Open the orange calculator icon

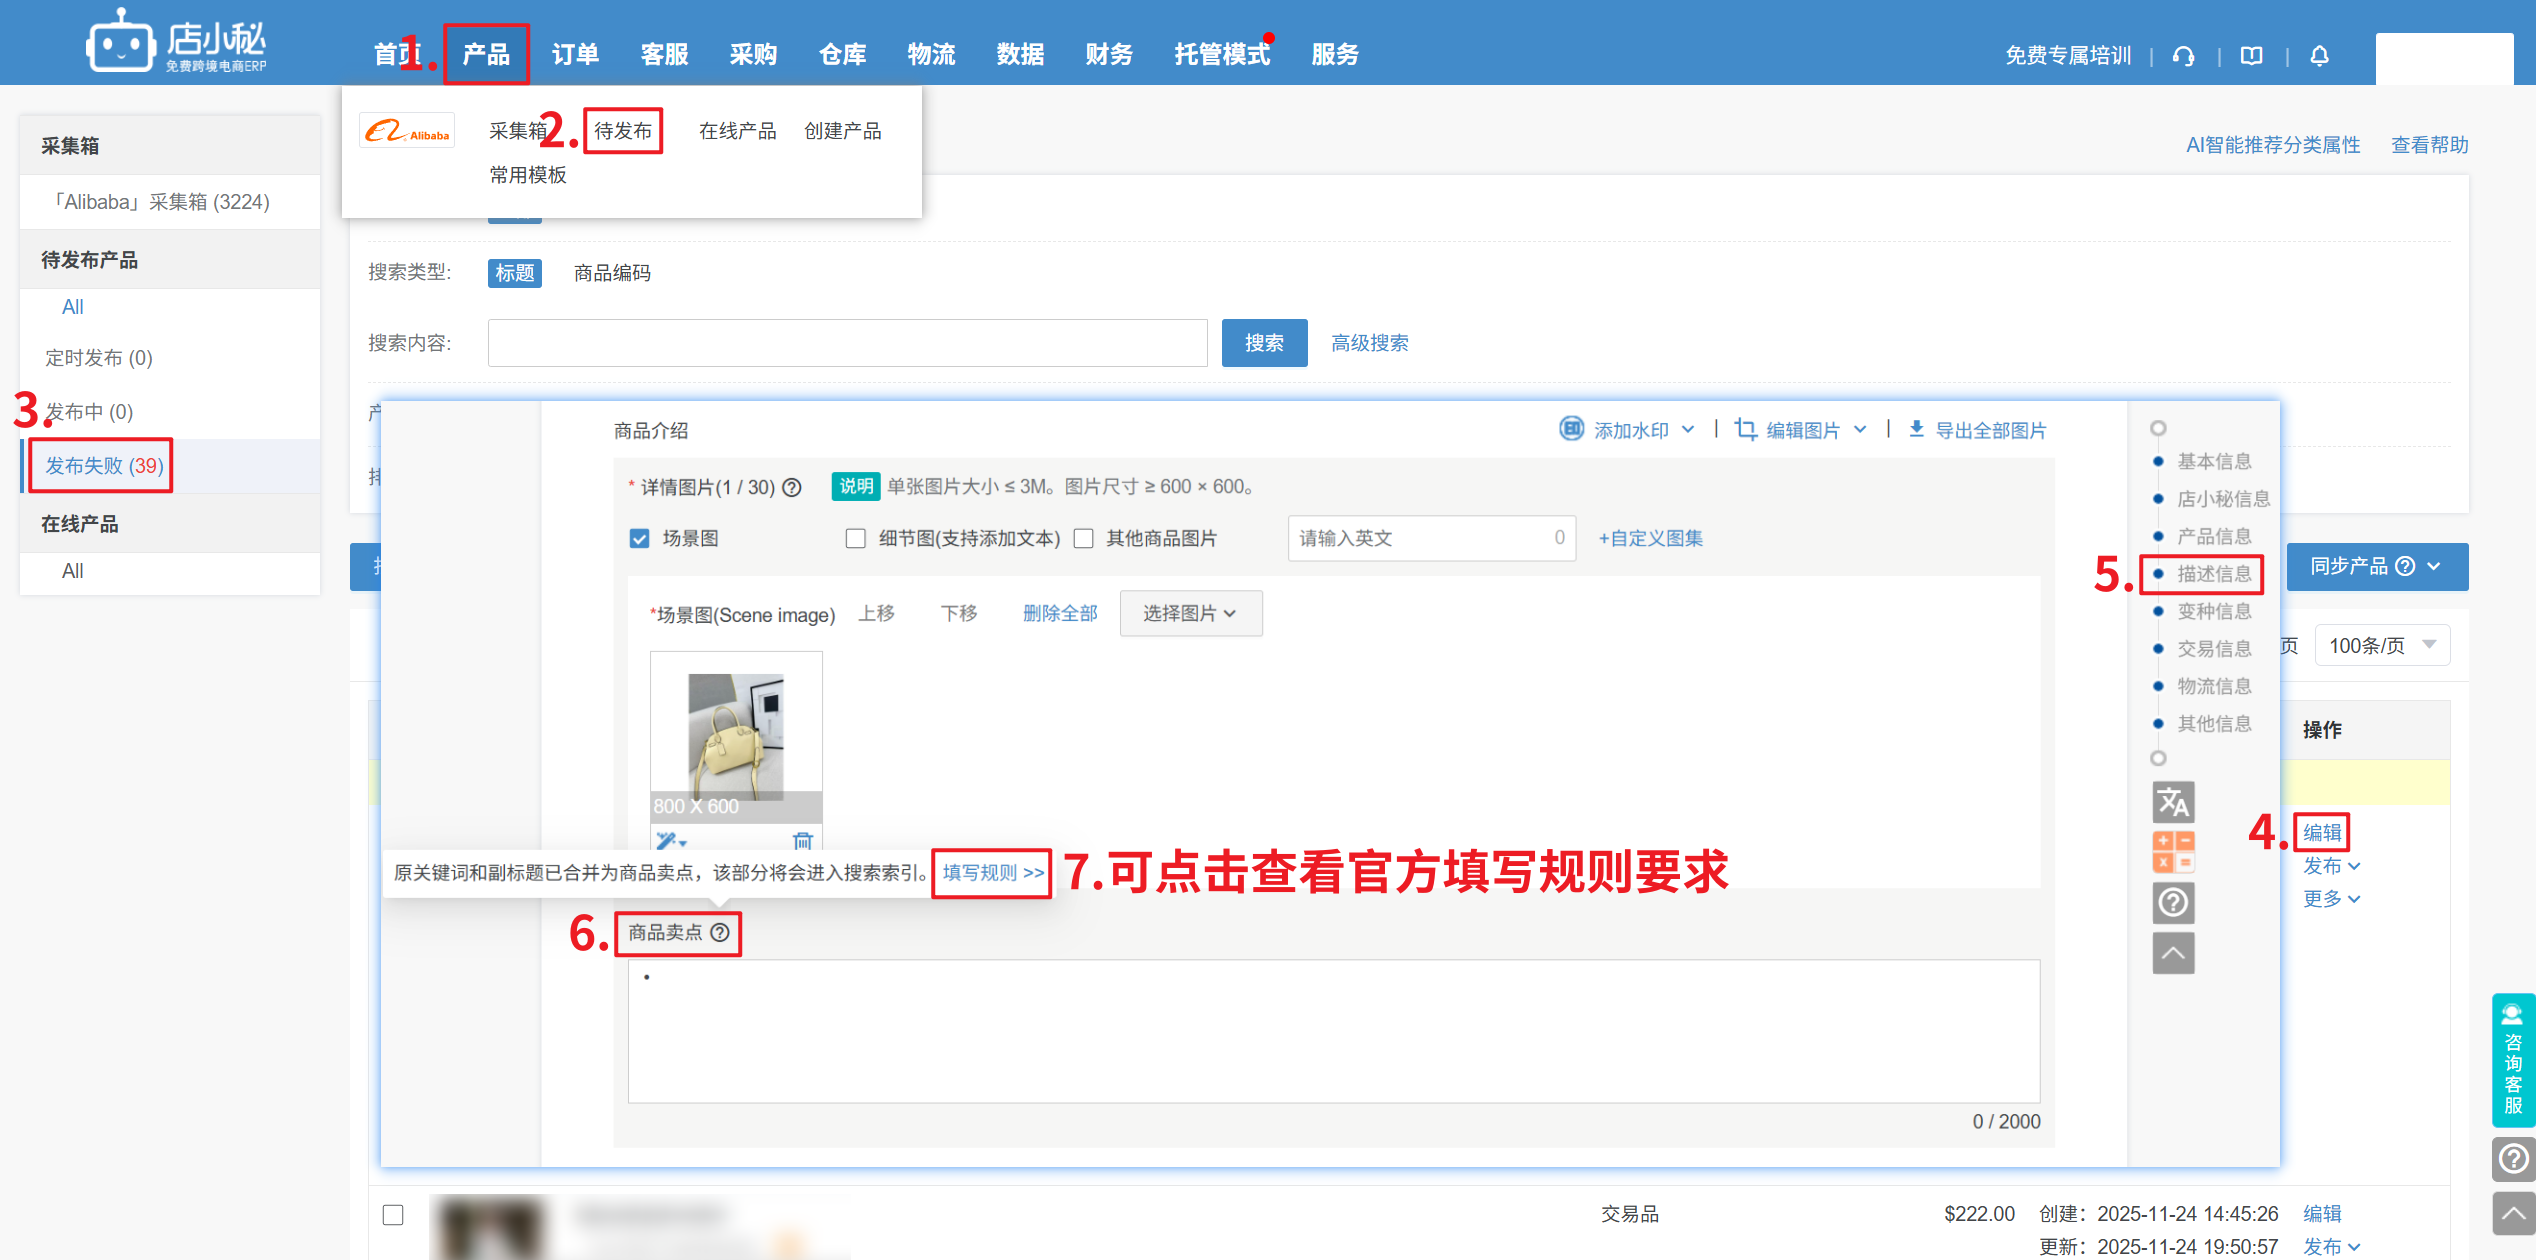2173,852
